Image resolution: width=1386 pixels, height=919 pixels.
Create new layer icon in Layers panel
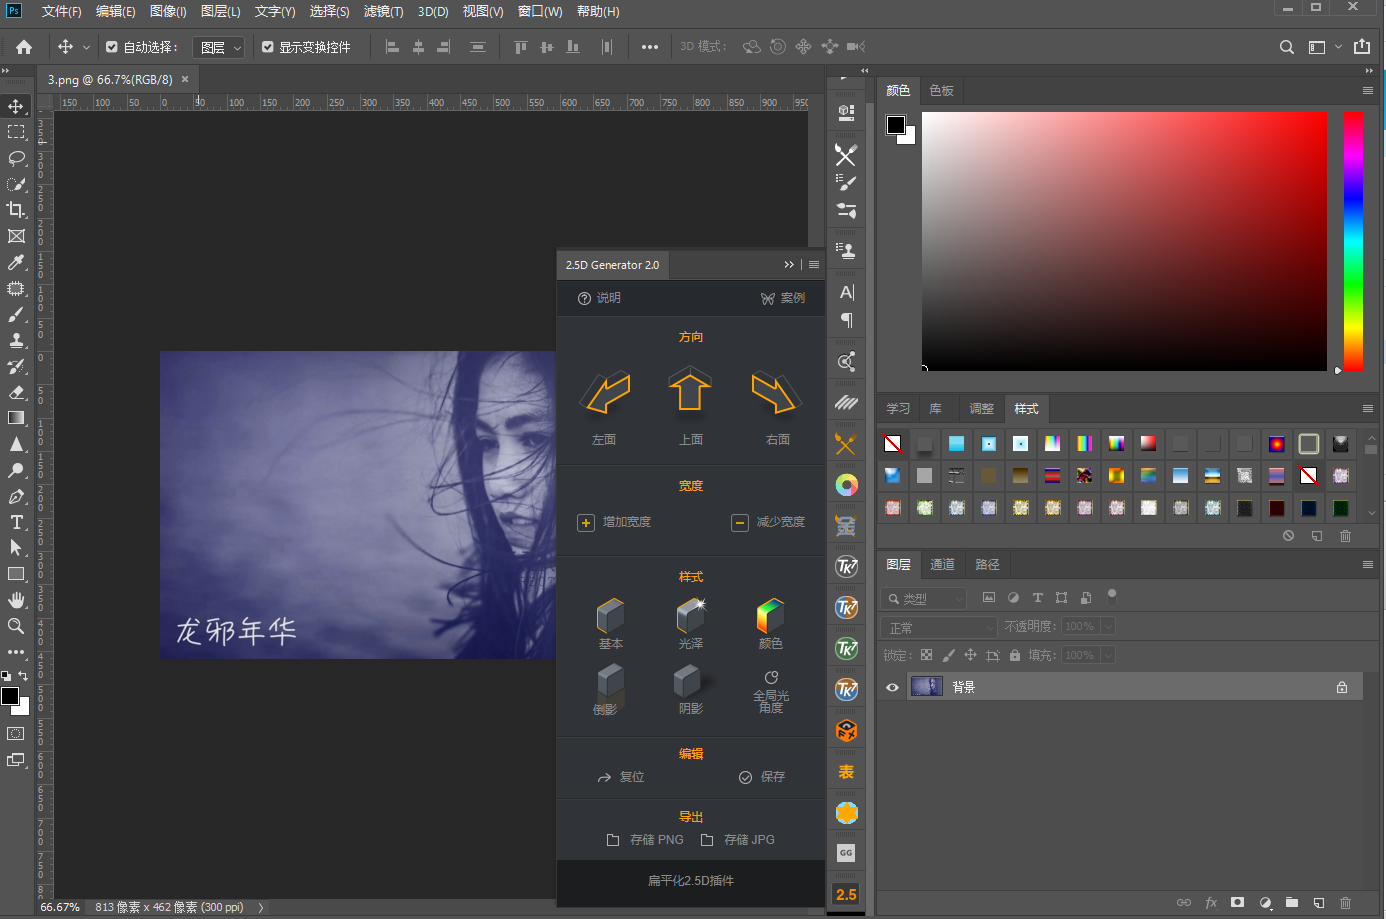[x=1318, y=903]
